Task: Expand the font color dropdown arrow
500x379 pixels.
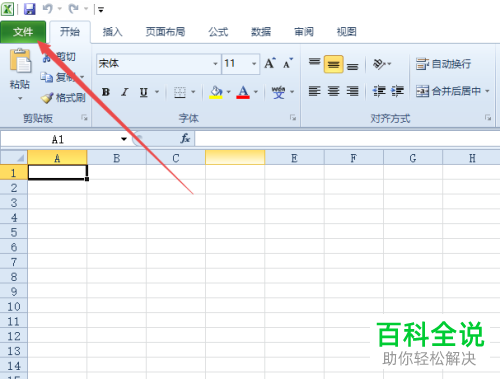Action: [x=256, y=92]
